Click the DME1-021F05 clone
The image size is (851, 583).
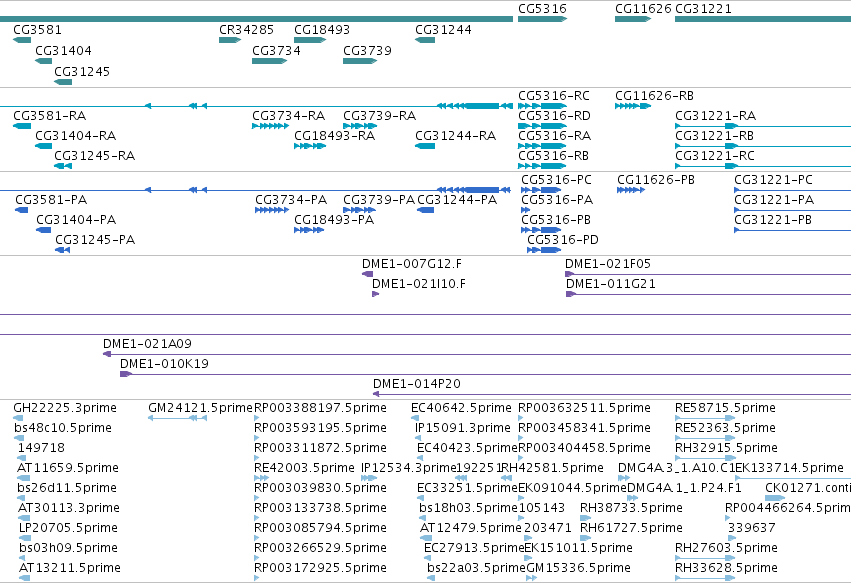708,274
